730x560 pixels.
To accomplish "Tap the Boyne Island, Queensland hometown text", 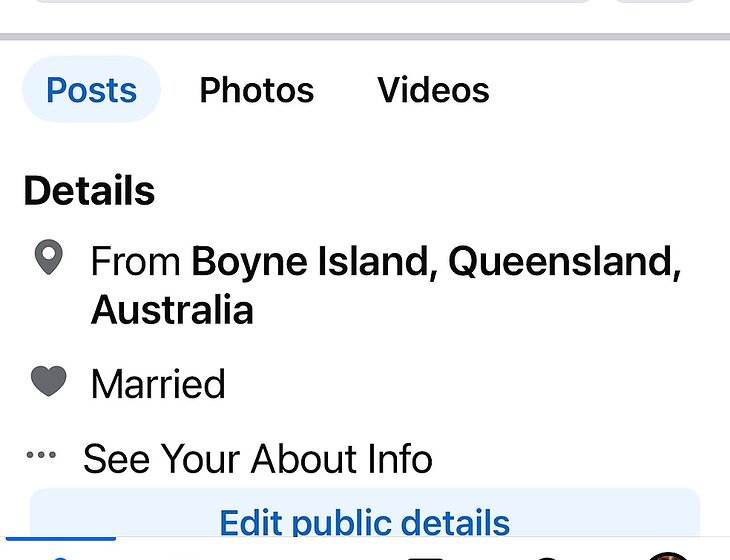I will 436,262.
